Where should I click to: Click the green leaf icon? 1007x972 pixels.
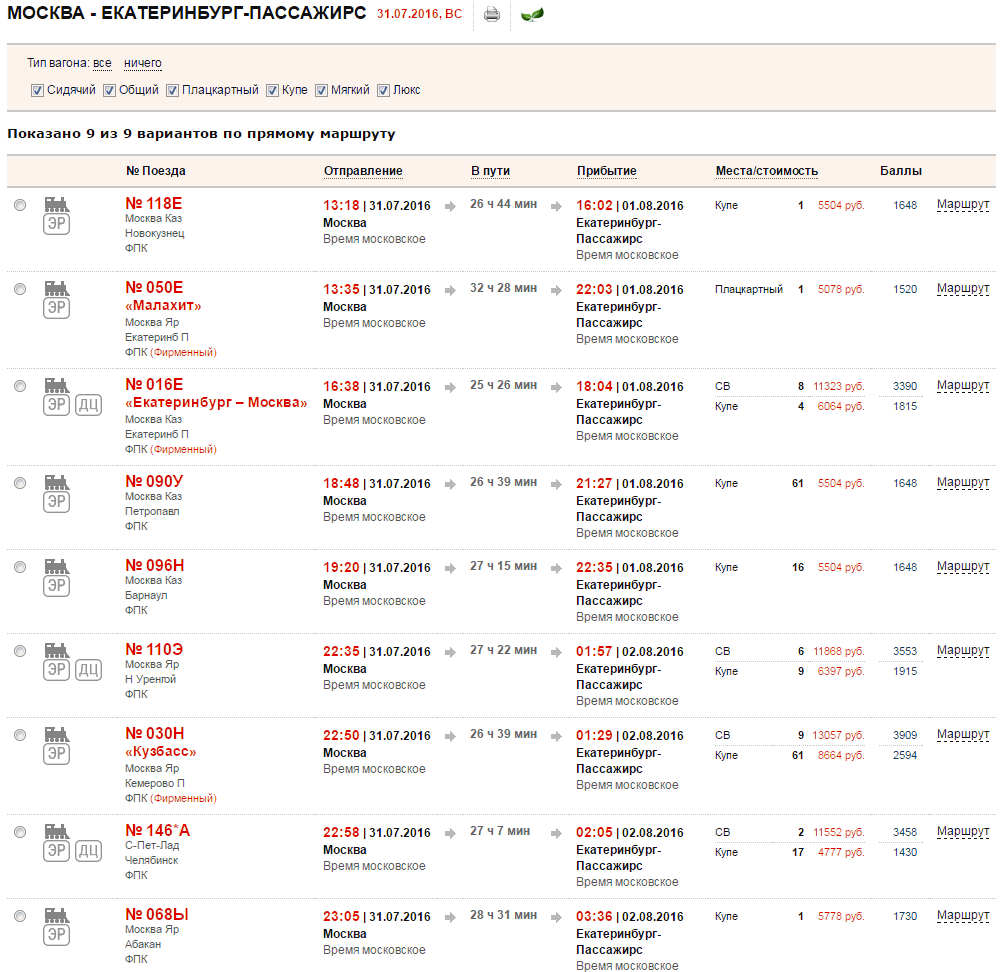[532, 15]
